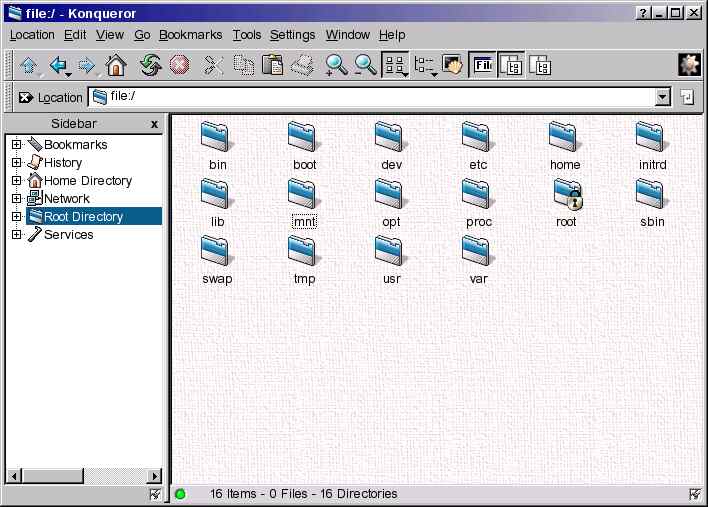This screenshot has width=708, height=507.
Task: Open the Help menu
Action: 392,35
